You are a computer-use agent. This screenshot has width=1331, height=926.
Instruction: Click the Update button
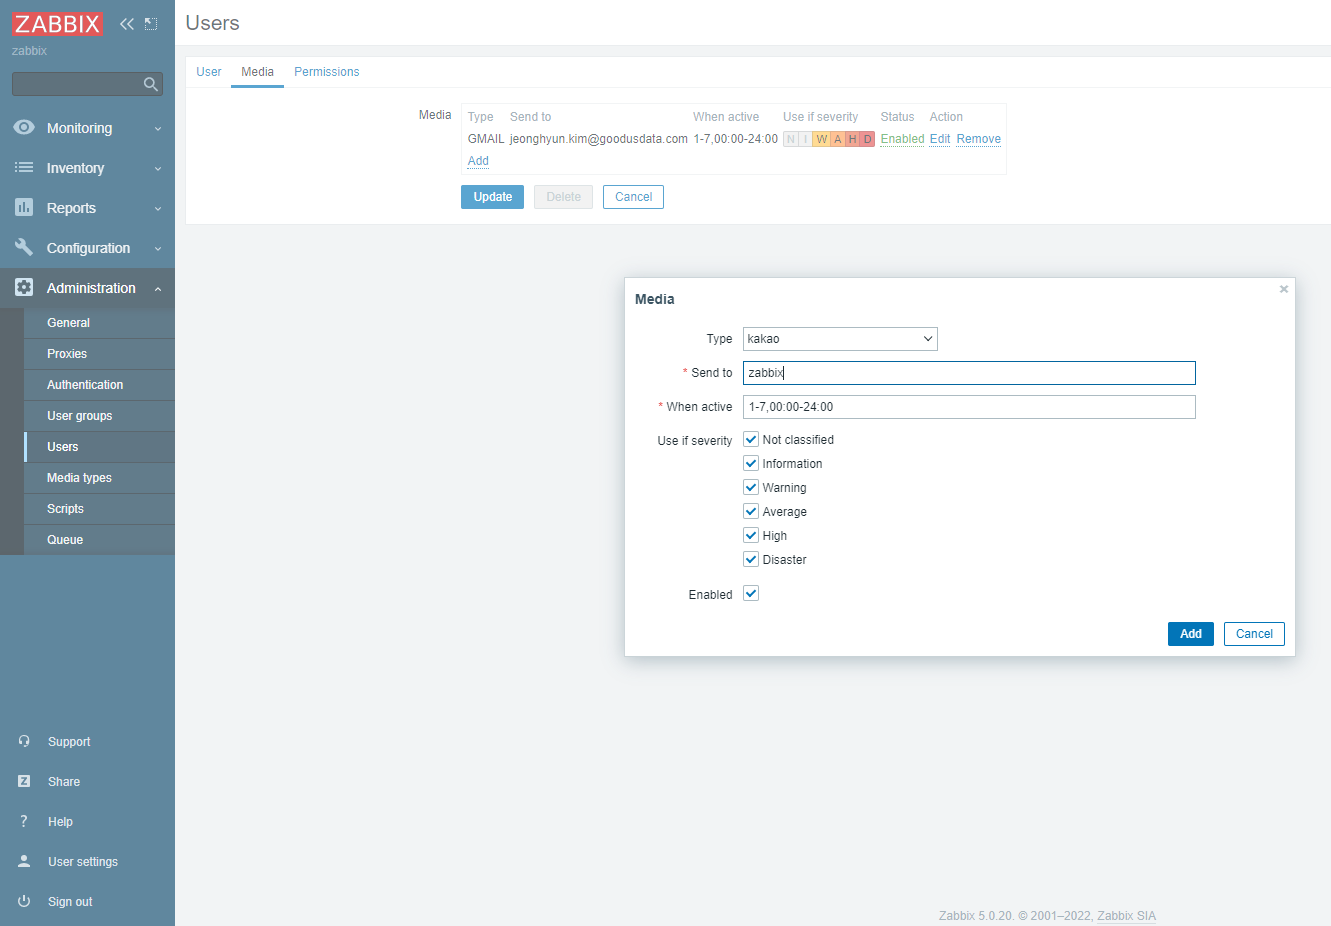coord(492,197)
